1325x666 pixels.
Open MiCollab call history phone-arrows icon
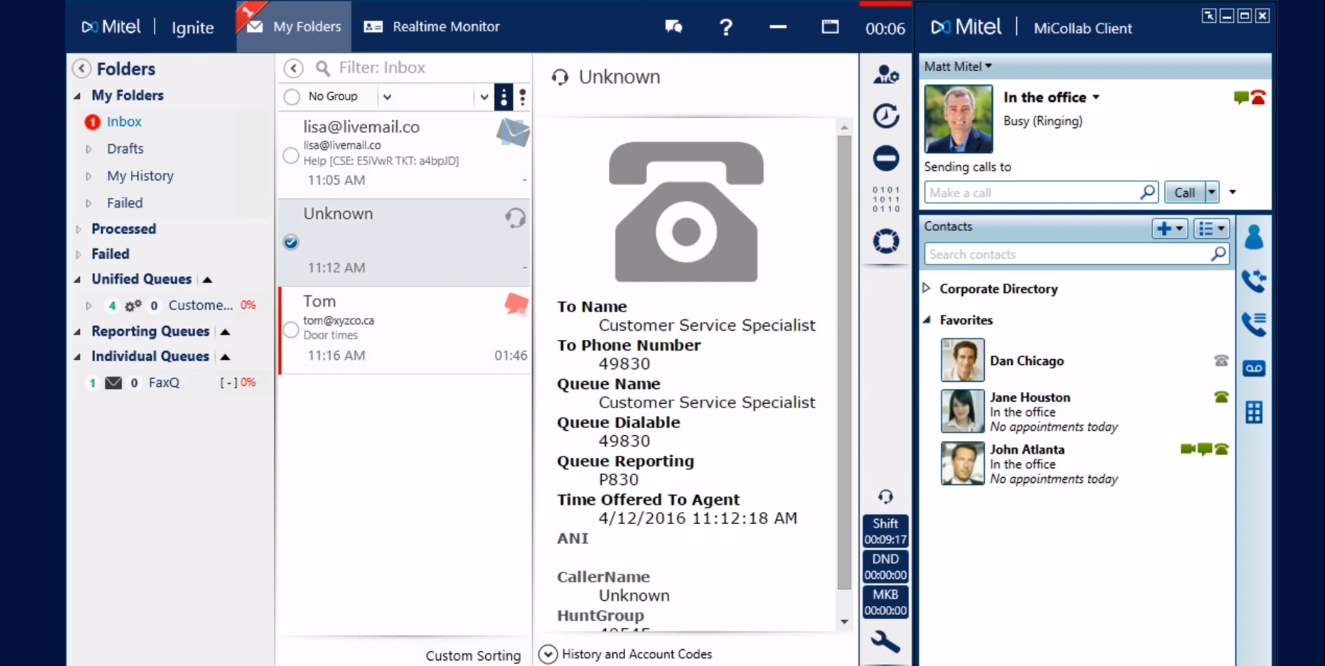(1254, 281)
